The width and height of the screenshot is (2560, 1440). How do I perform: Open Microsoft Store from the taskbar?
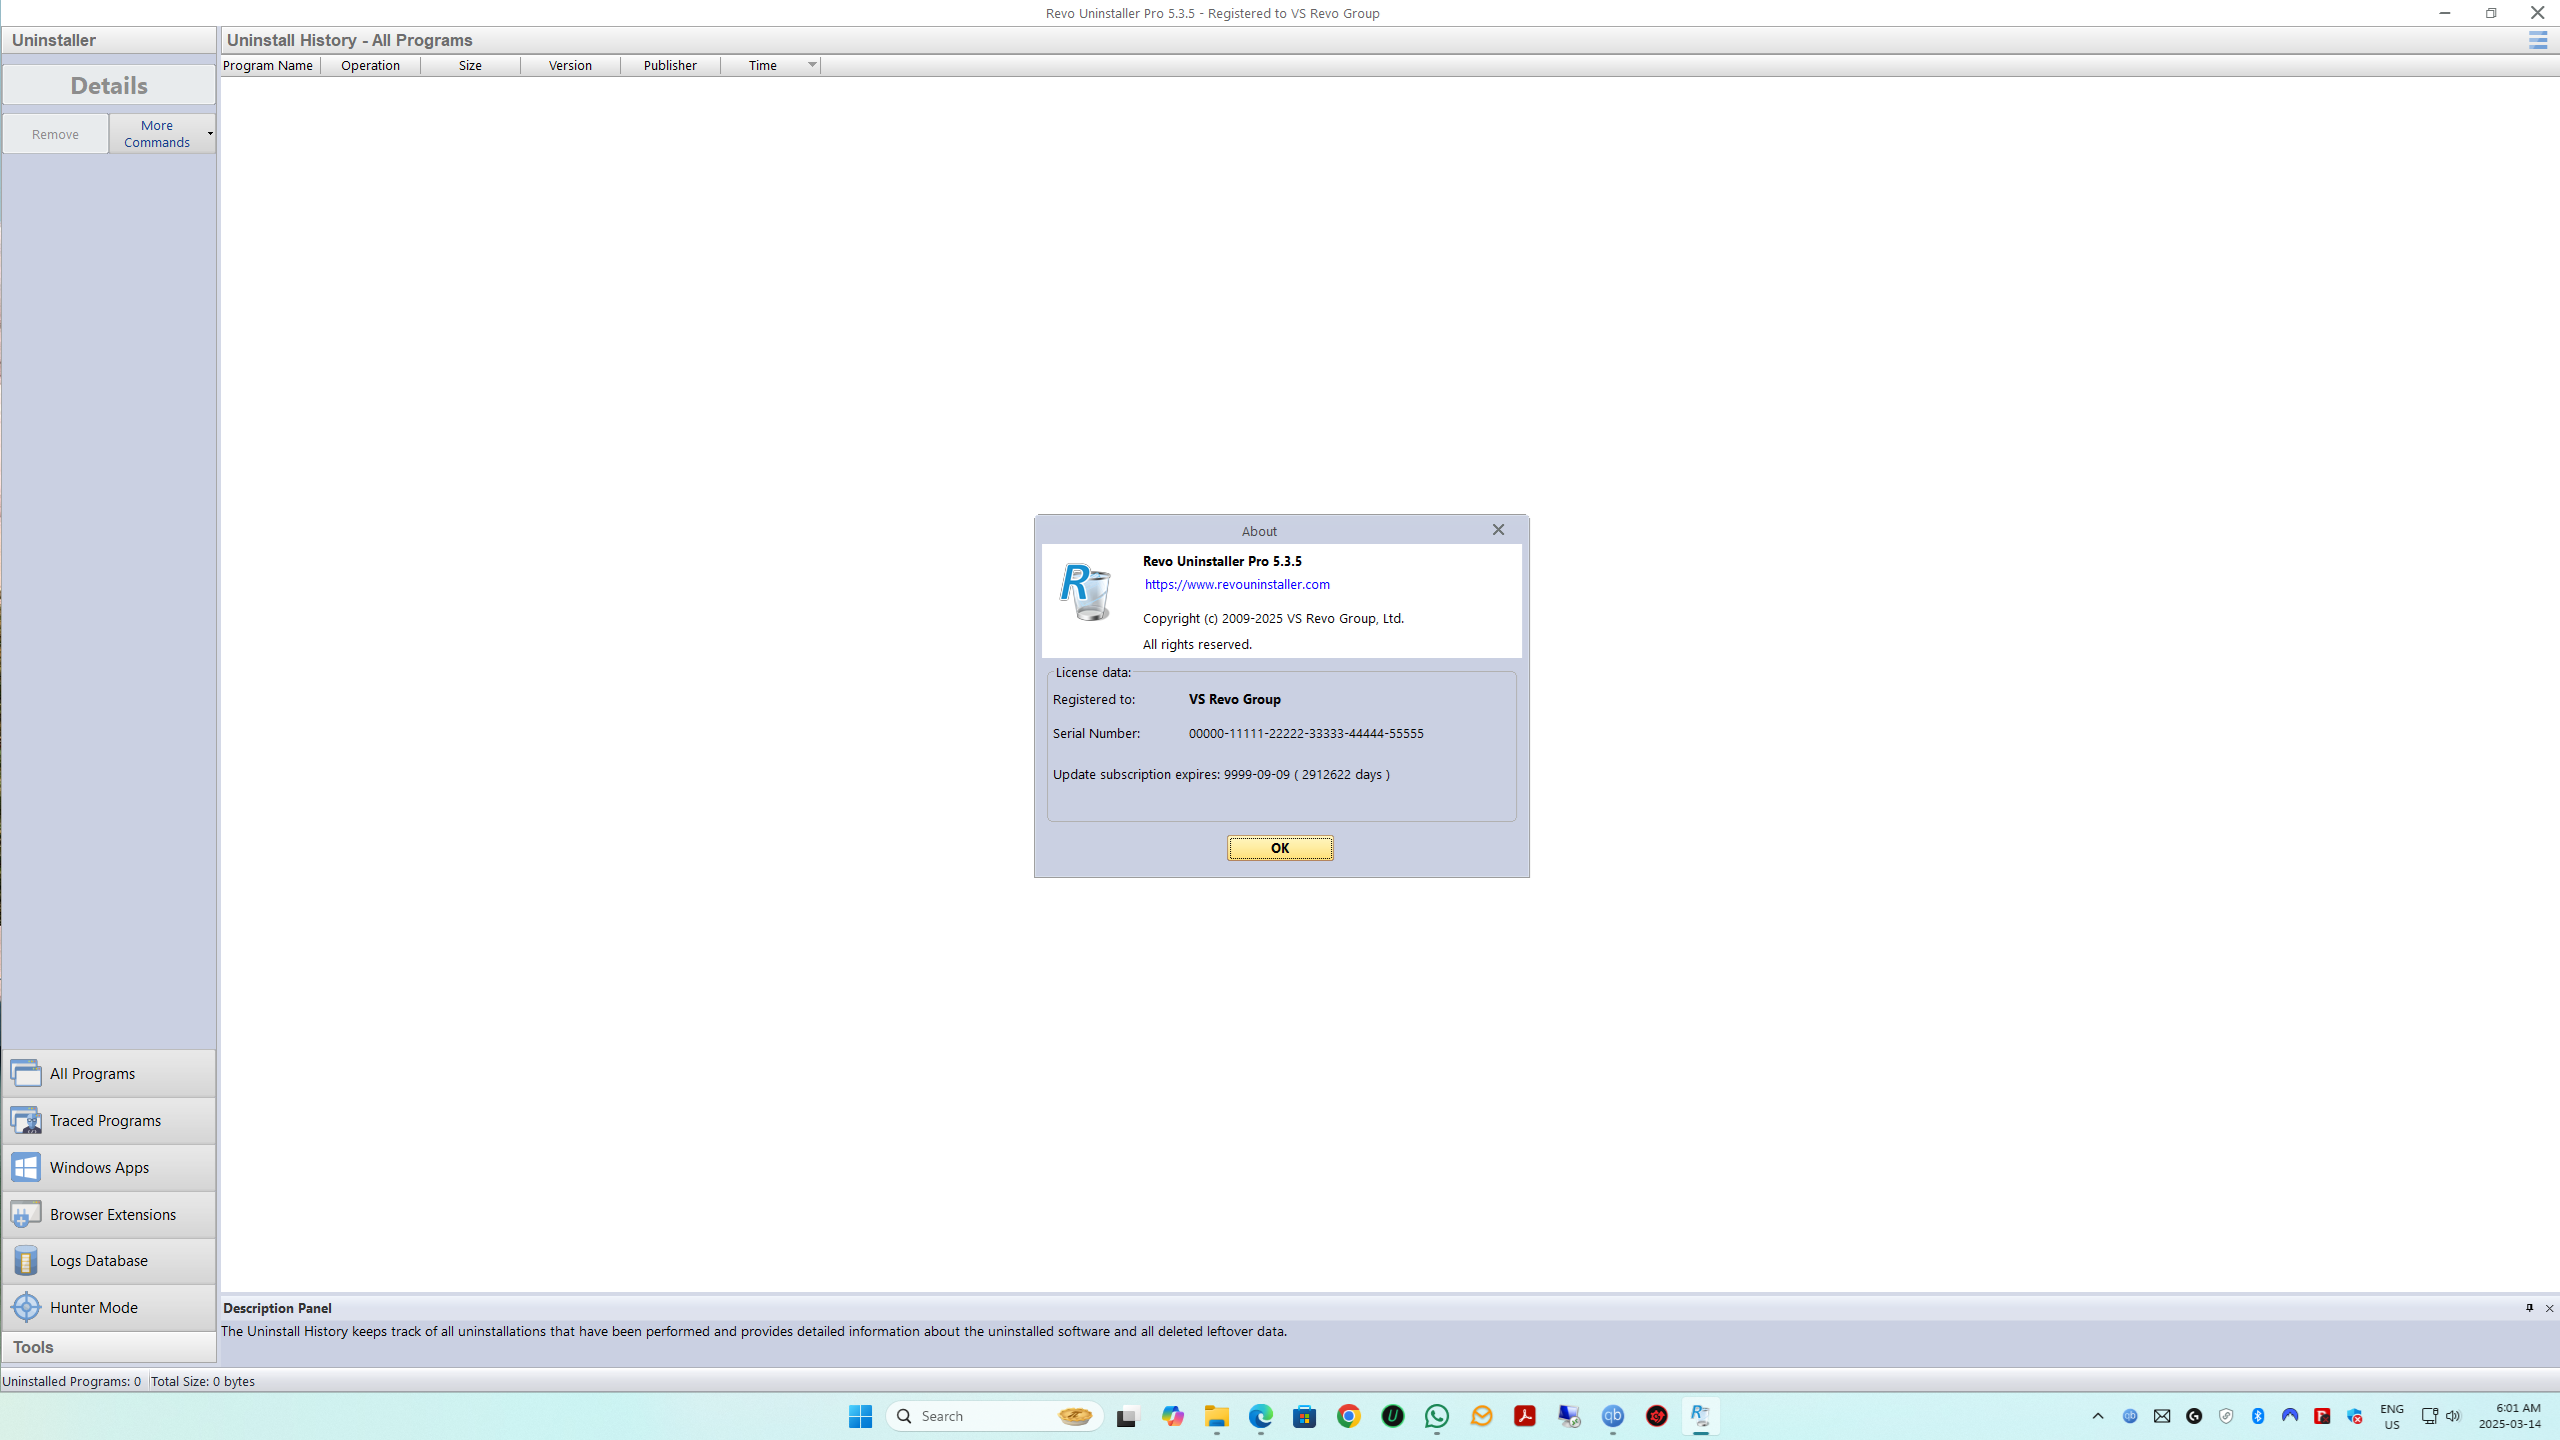1304,1416
